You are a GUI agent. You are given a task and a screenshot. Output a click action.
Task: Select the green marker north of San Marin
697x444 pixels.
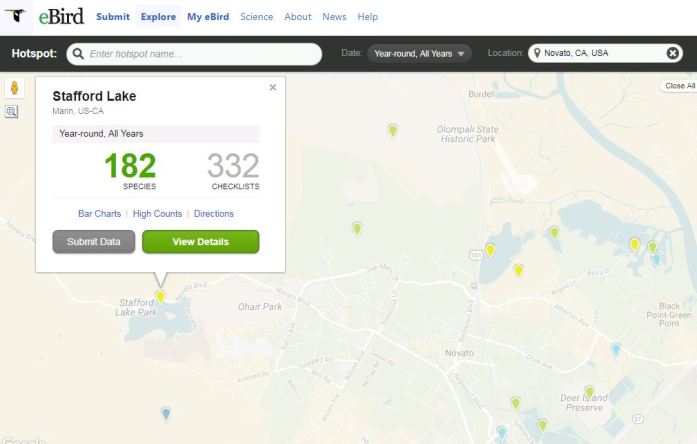(357, 229)
